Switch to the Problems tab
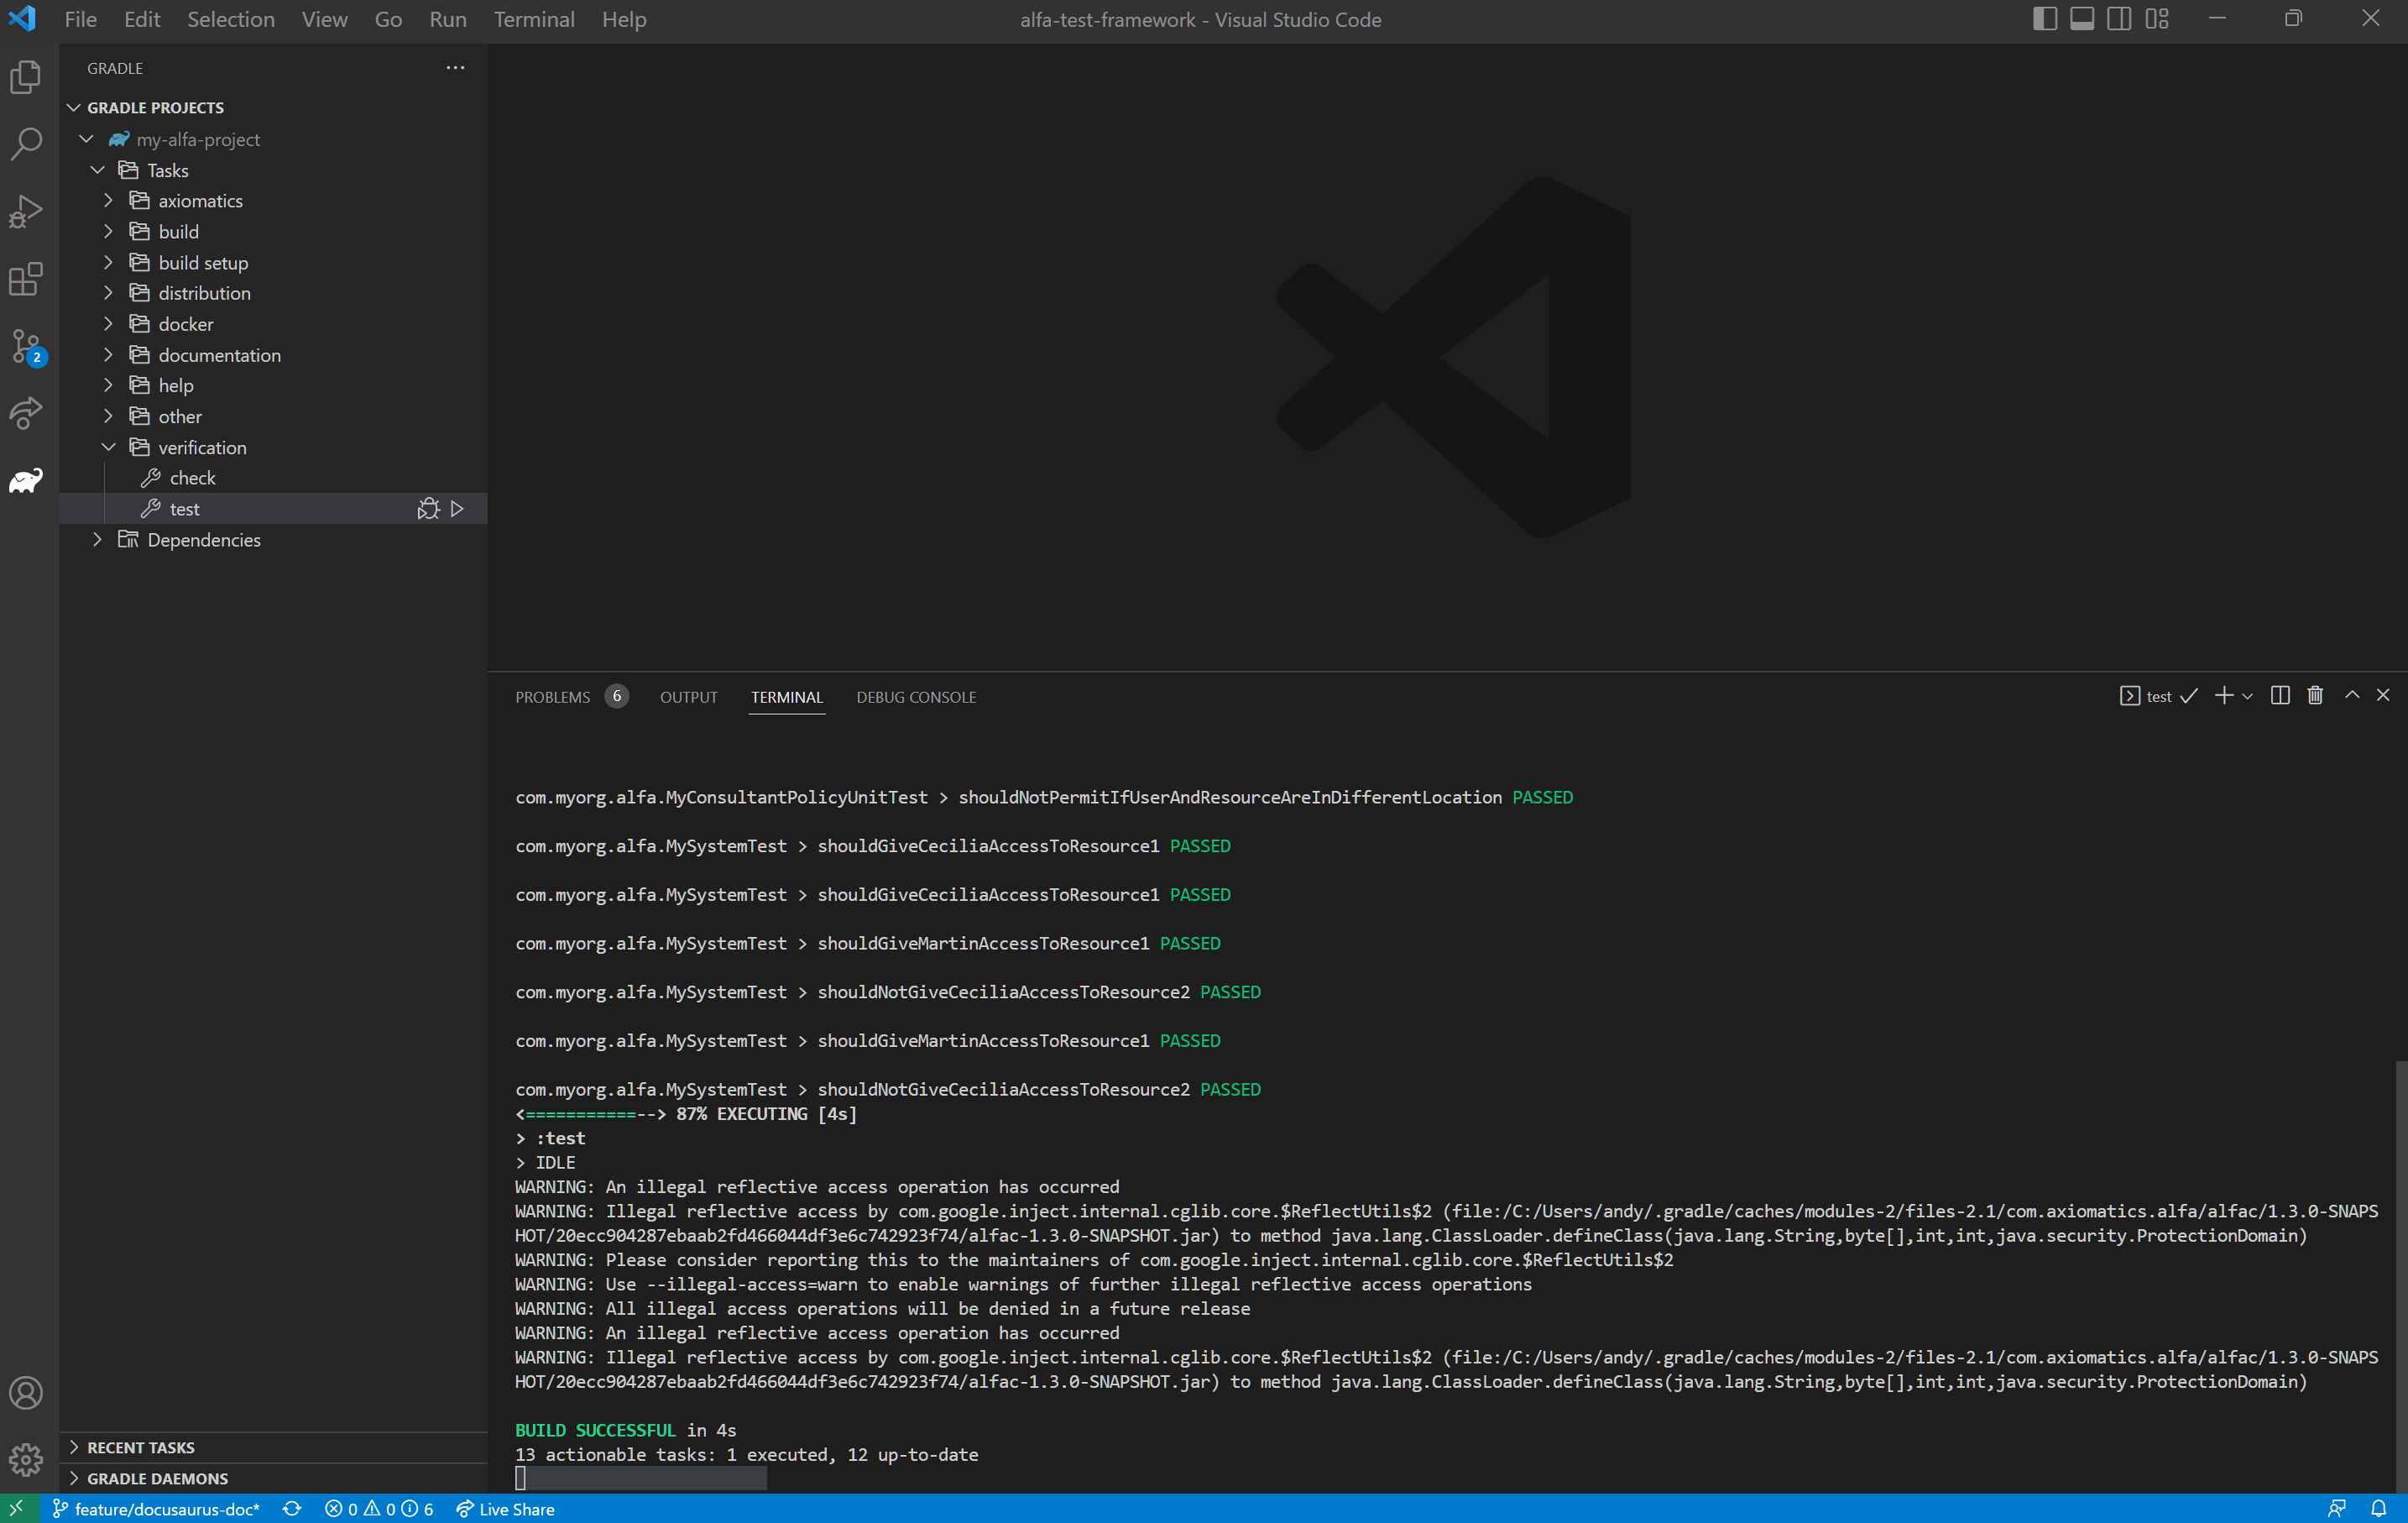 pyautogui.click(x=555, y=697)
